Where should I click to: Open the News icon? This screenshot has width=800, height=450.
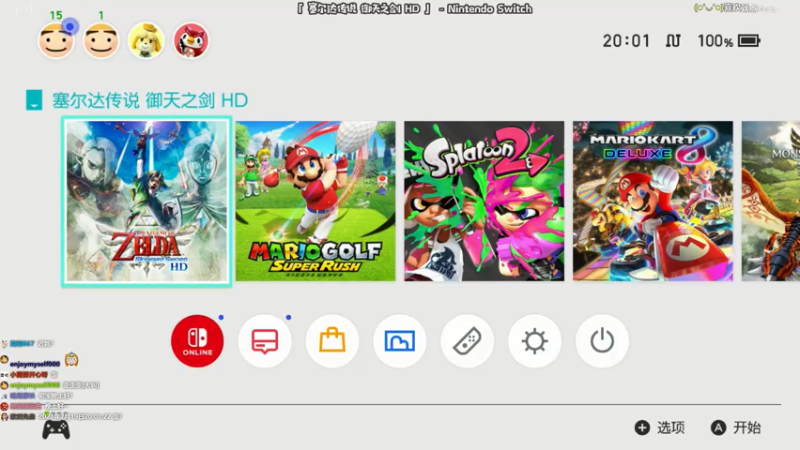pyautogui.click(x=265, y=341)
